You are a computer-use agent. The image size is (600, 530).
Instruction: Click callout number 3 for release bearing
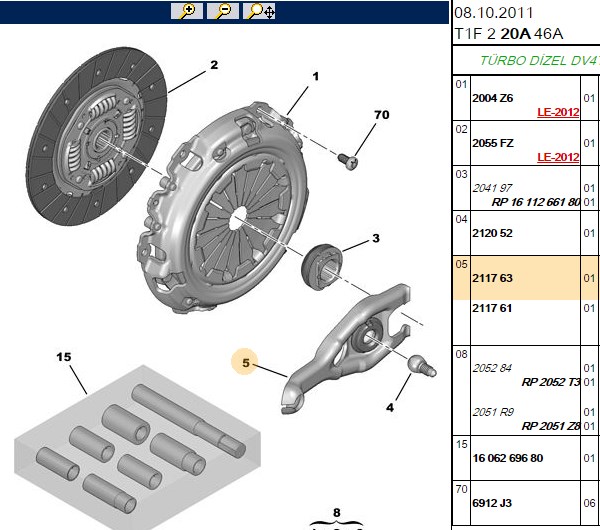[x=376, y=238]
